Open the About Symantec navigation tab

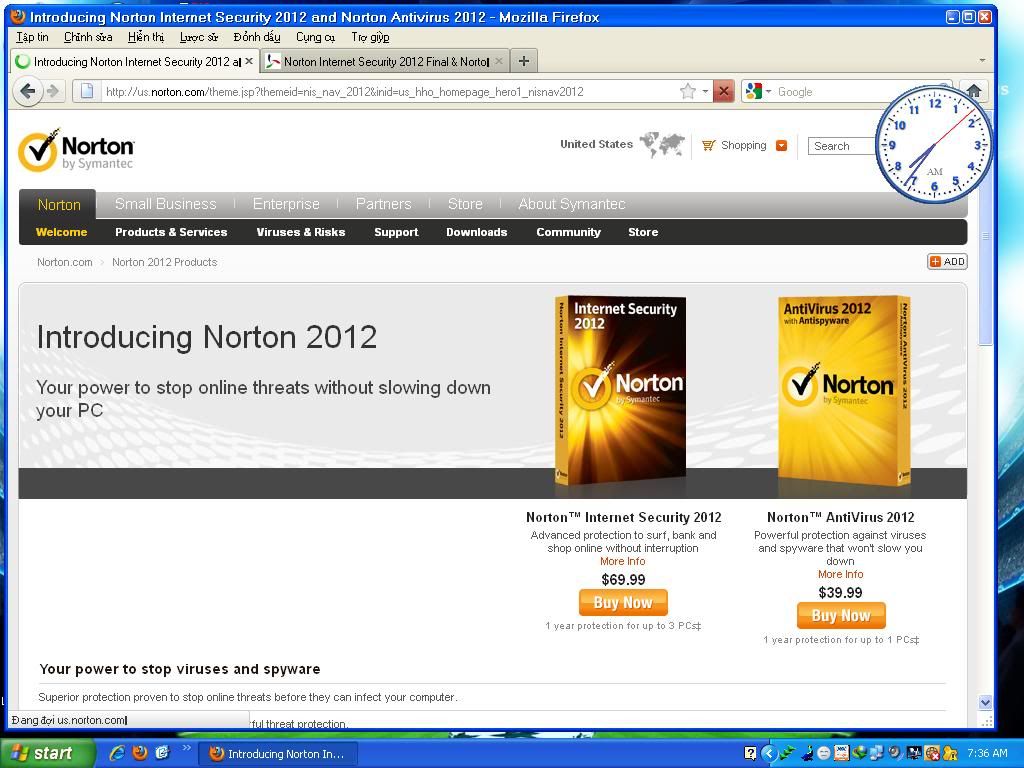point(572,204)
